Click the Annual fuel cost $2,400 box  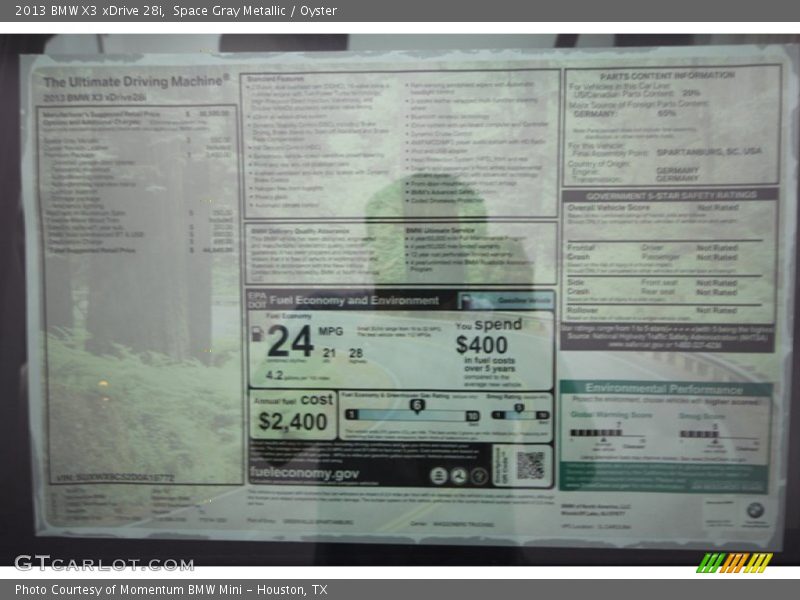[293, 414]
